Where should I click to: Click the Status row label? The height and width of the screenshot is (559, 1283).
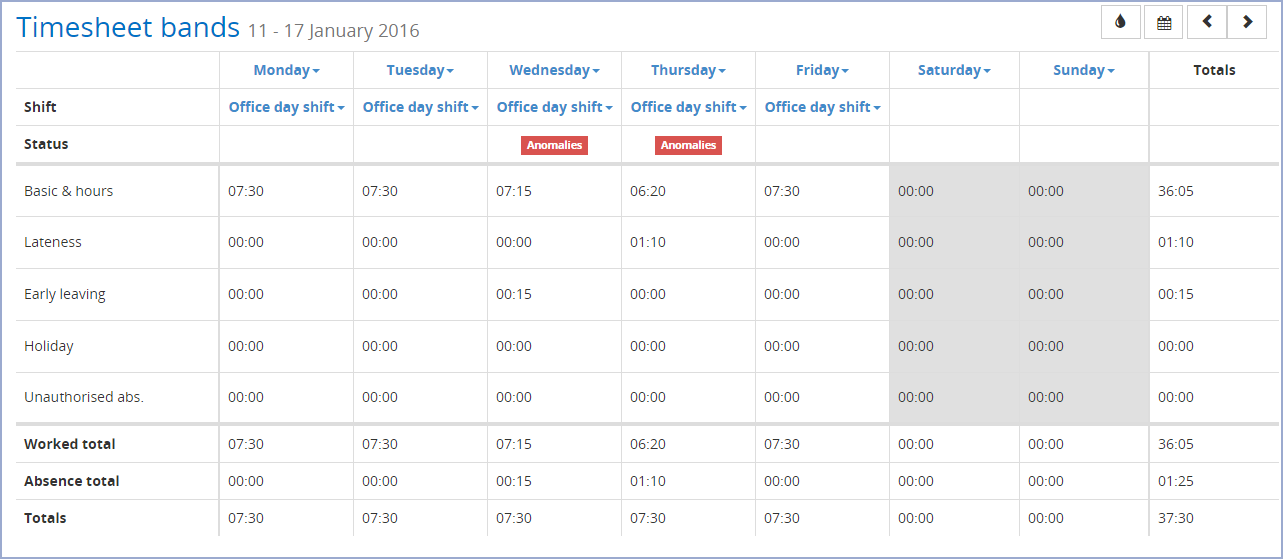[x=46, y=144]
